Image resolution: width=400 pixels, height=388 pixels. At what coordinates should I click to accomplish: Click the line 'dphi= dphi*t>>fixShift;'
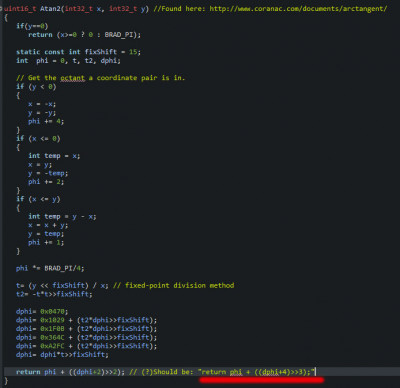tap(62, 355)
